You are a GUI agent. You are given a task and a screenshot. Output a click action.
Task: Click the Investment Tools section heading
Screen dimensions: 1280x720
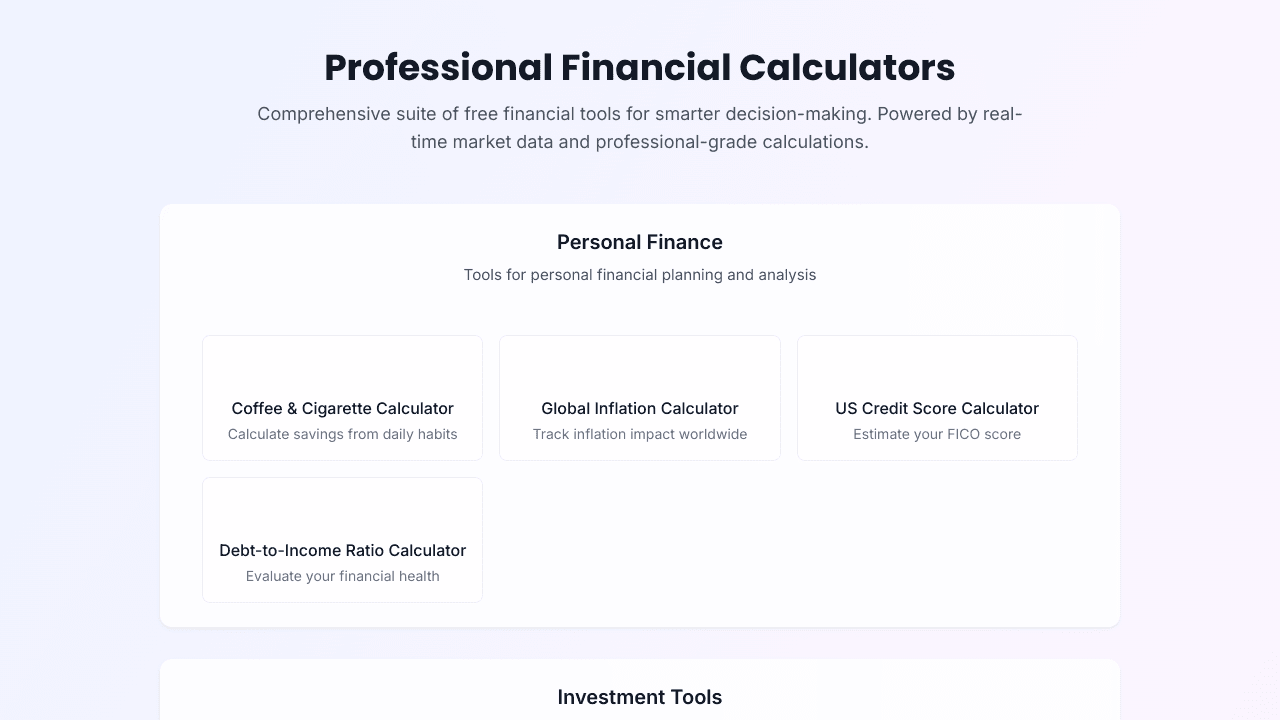pos(640,697)
